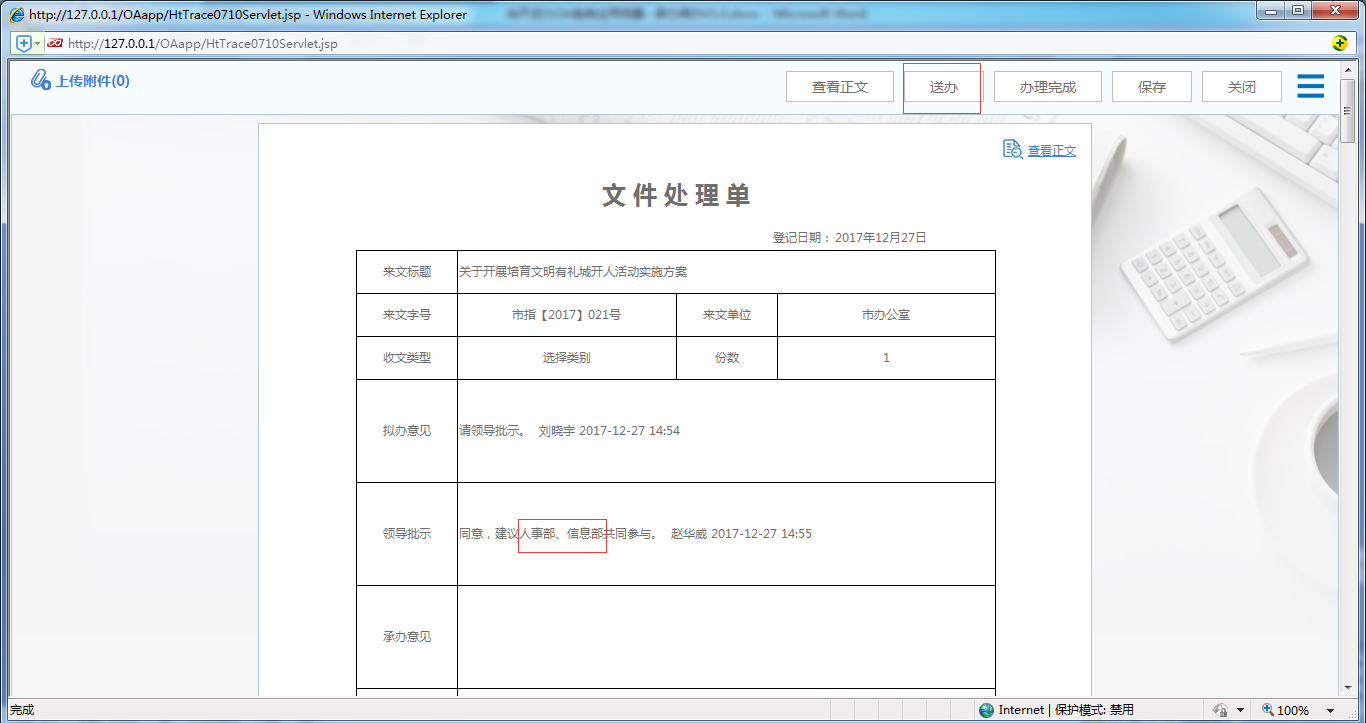Click the 查看正文 toolbar button
1366x723 pixels.
[x=840, y=86]
